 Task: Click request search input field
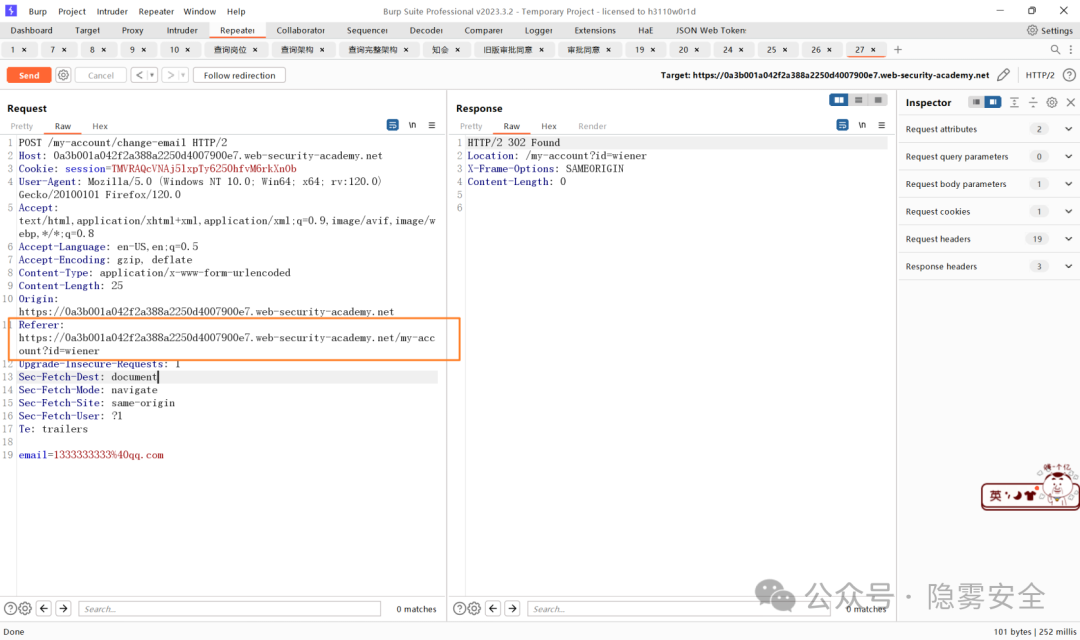(229, 609)
